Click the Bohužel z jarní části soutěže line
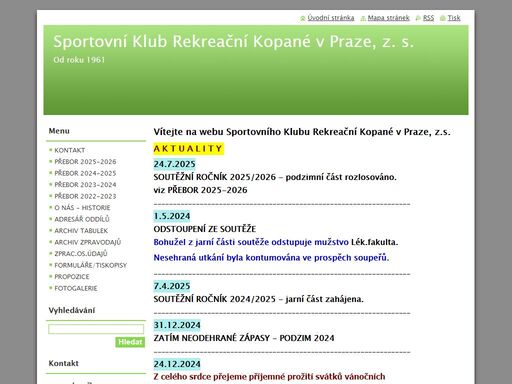512x384 pixels. 276,242
